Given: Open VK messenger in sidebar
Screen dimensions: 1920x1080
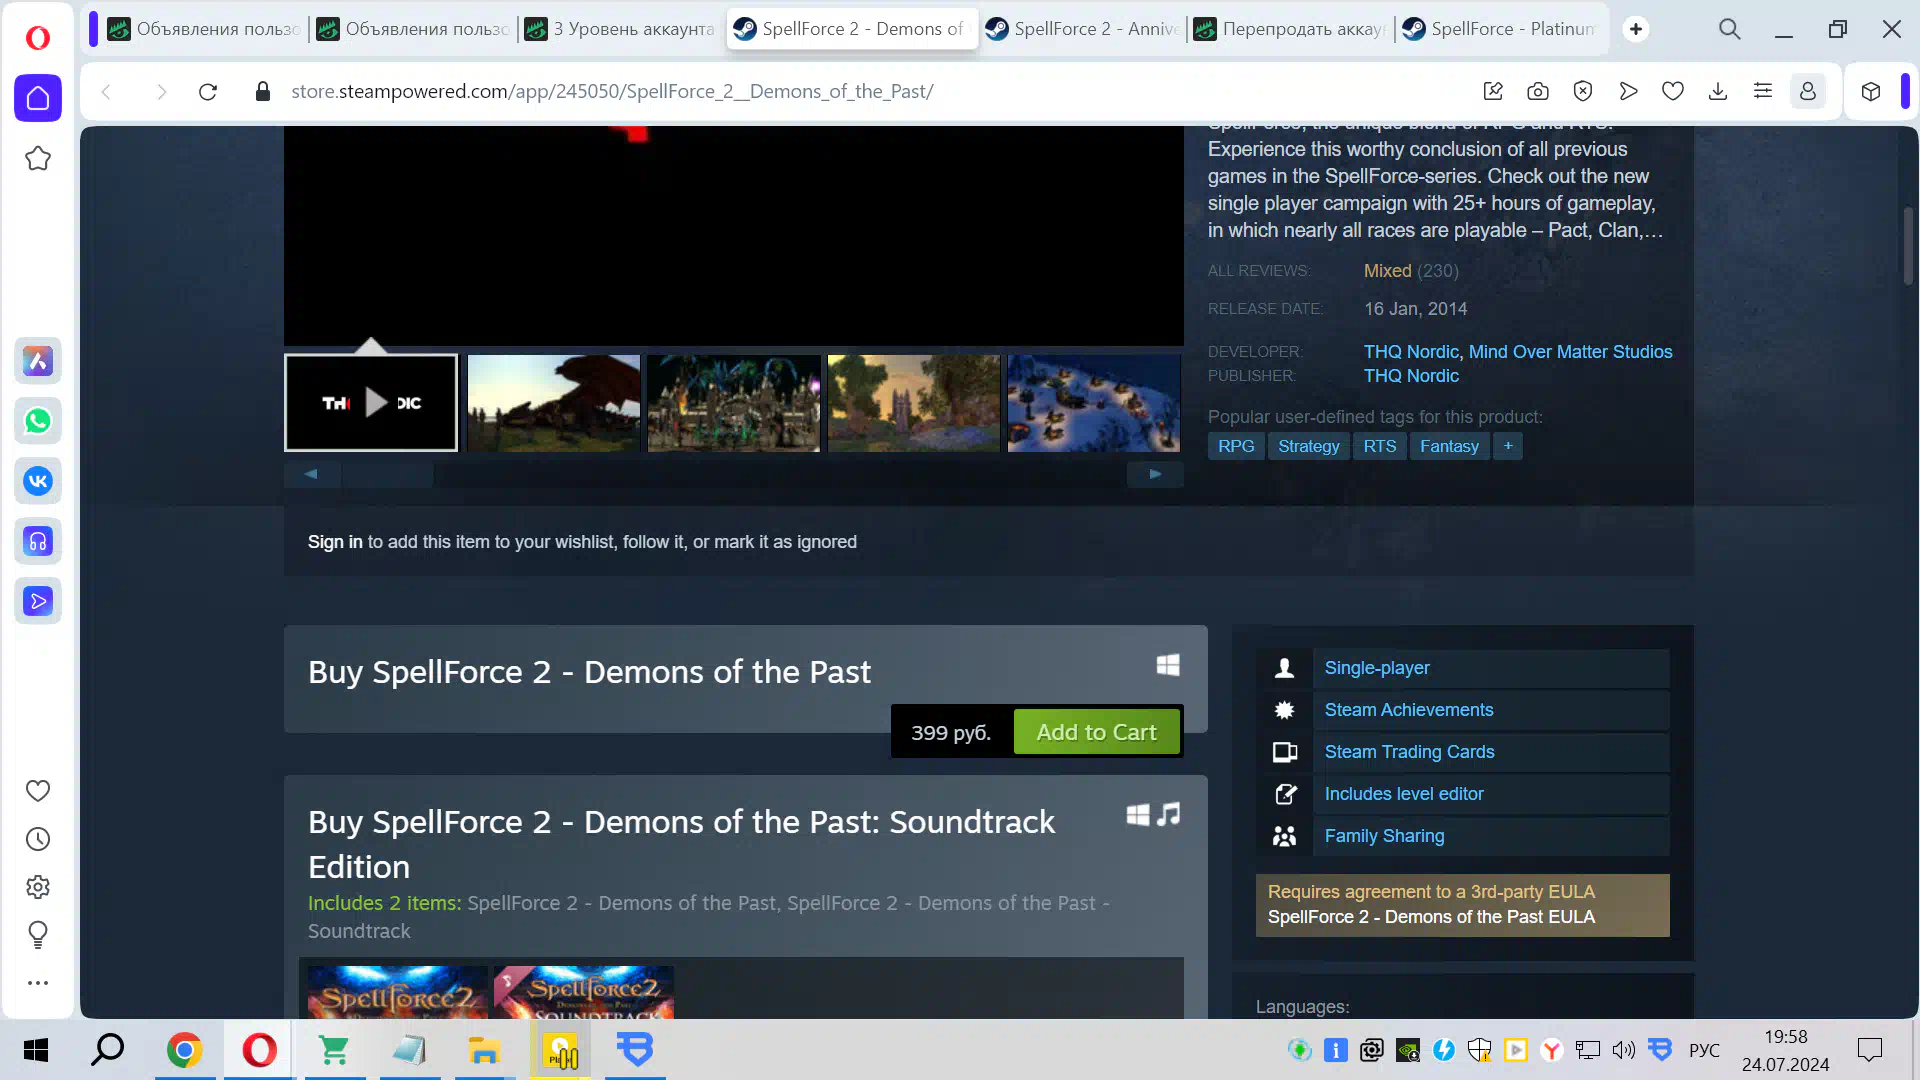Looking at the screenshot, I should pos(38,481).
